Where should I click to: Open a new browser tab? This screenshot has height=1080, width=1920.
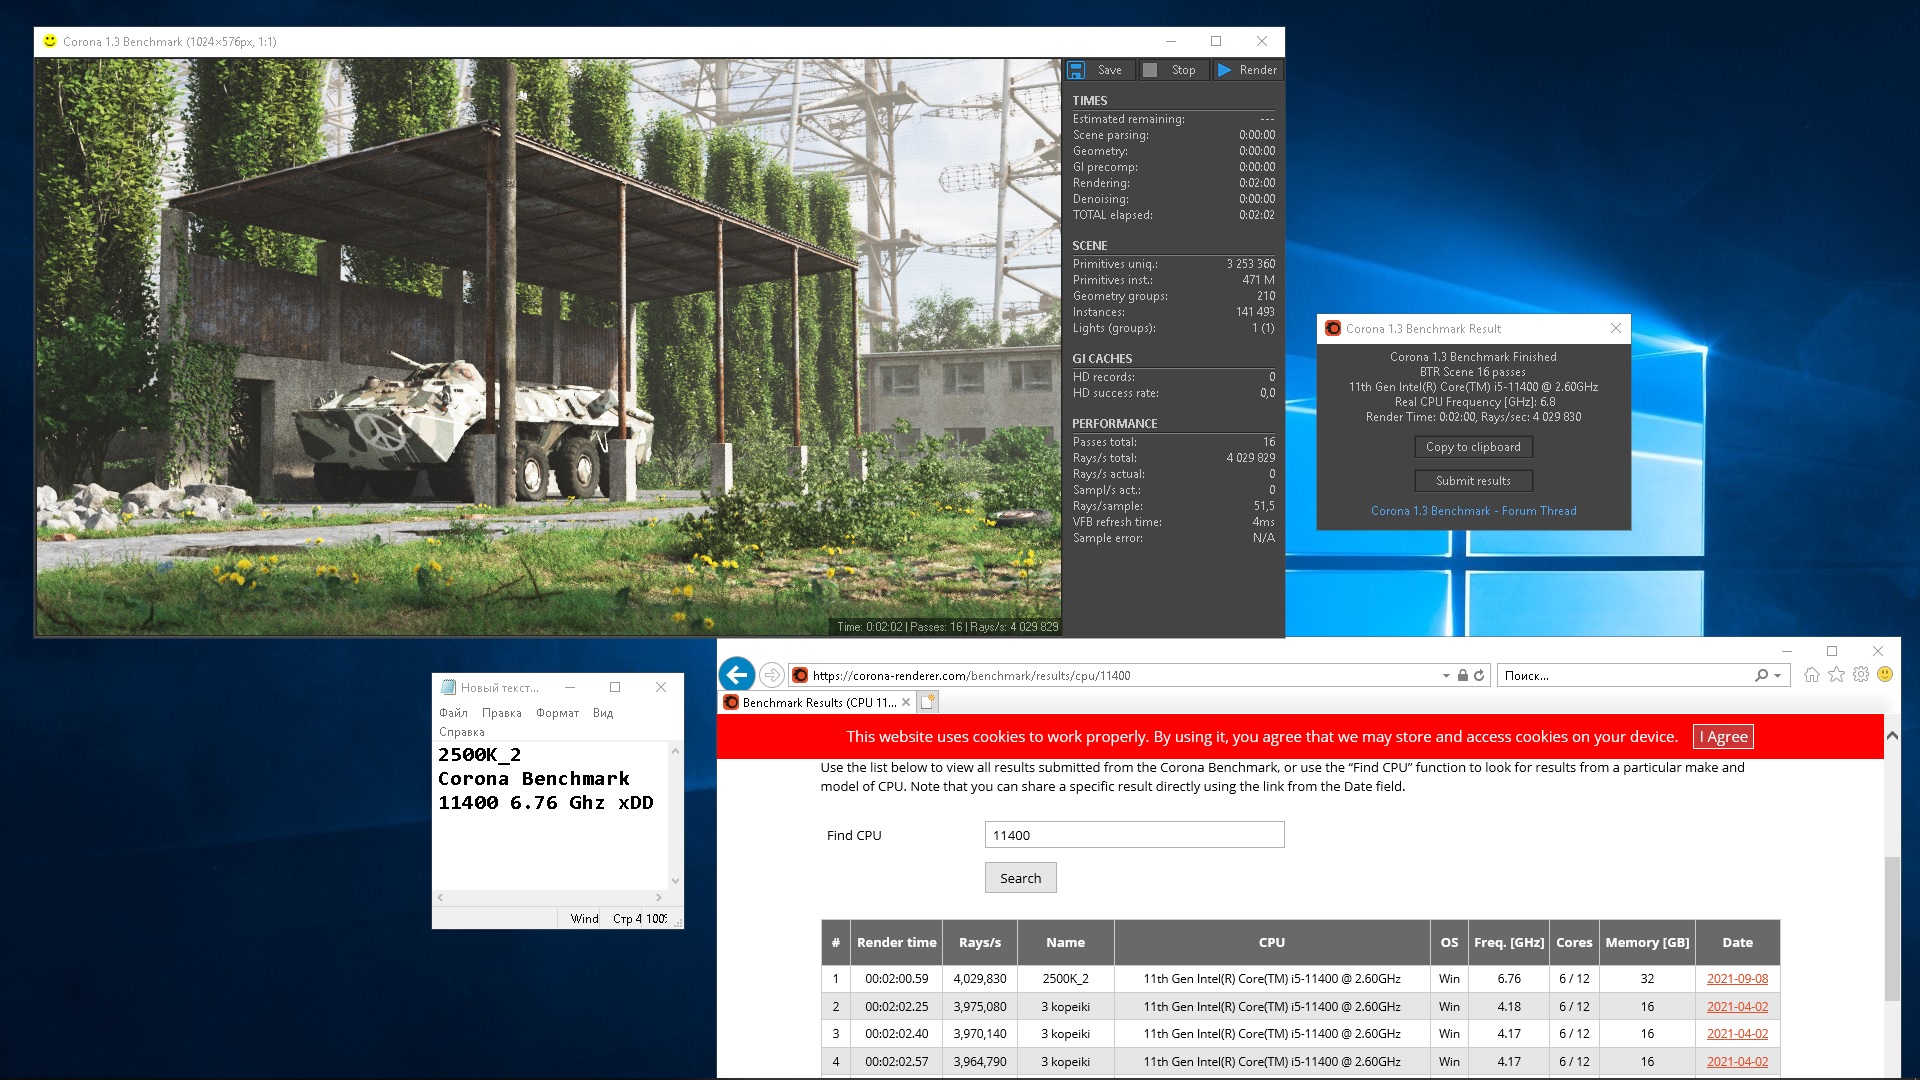click(928, 702)
